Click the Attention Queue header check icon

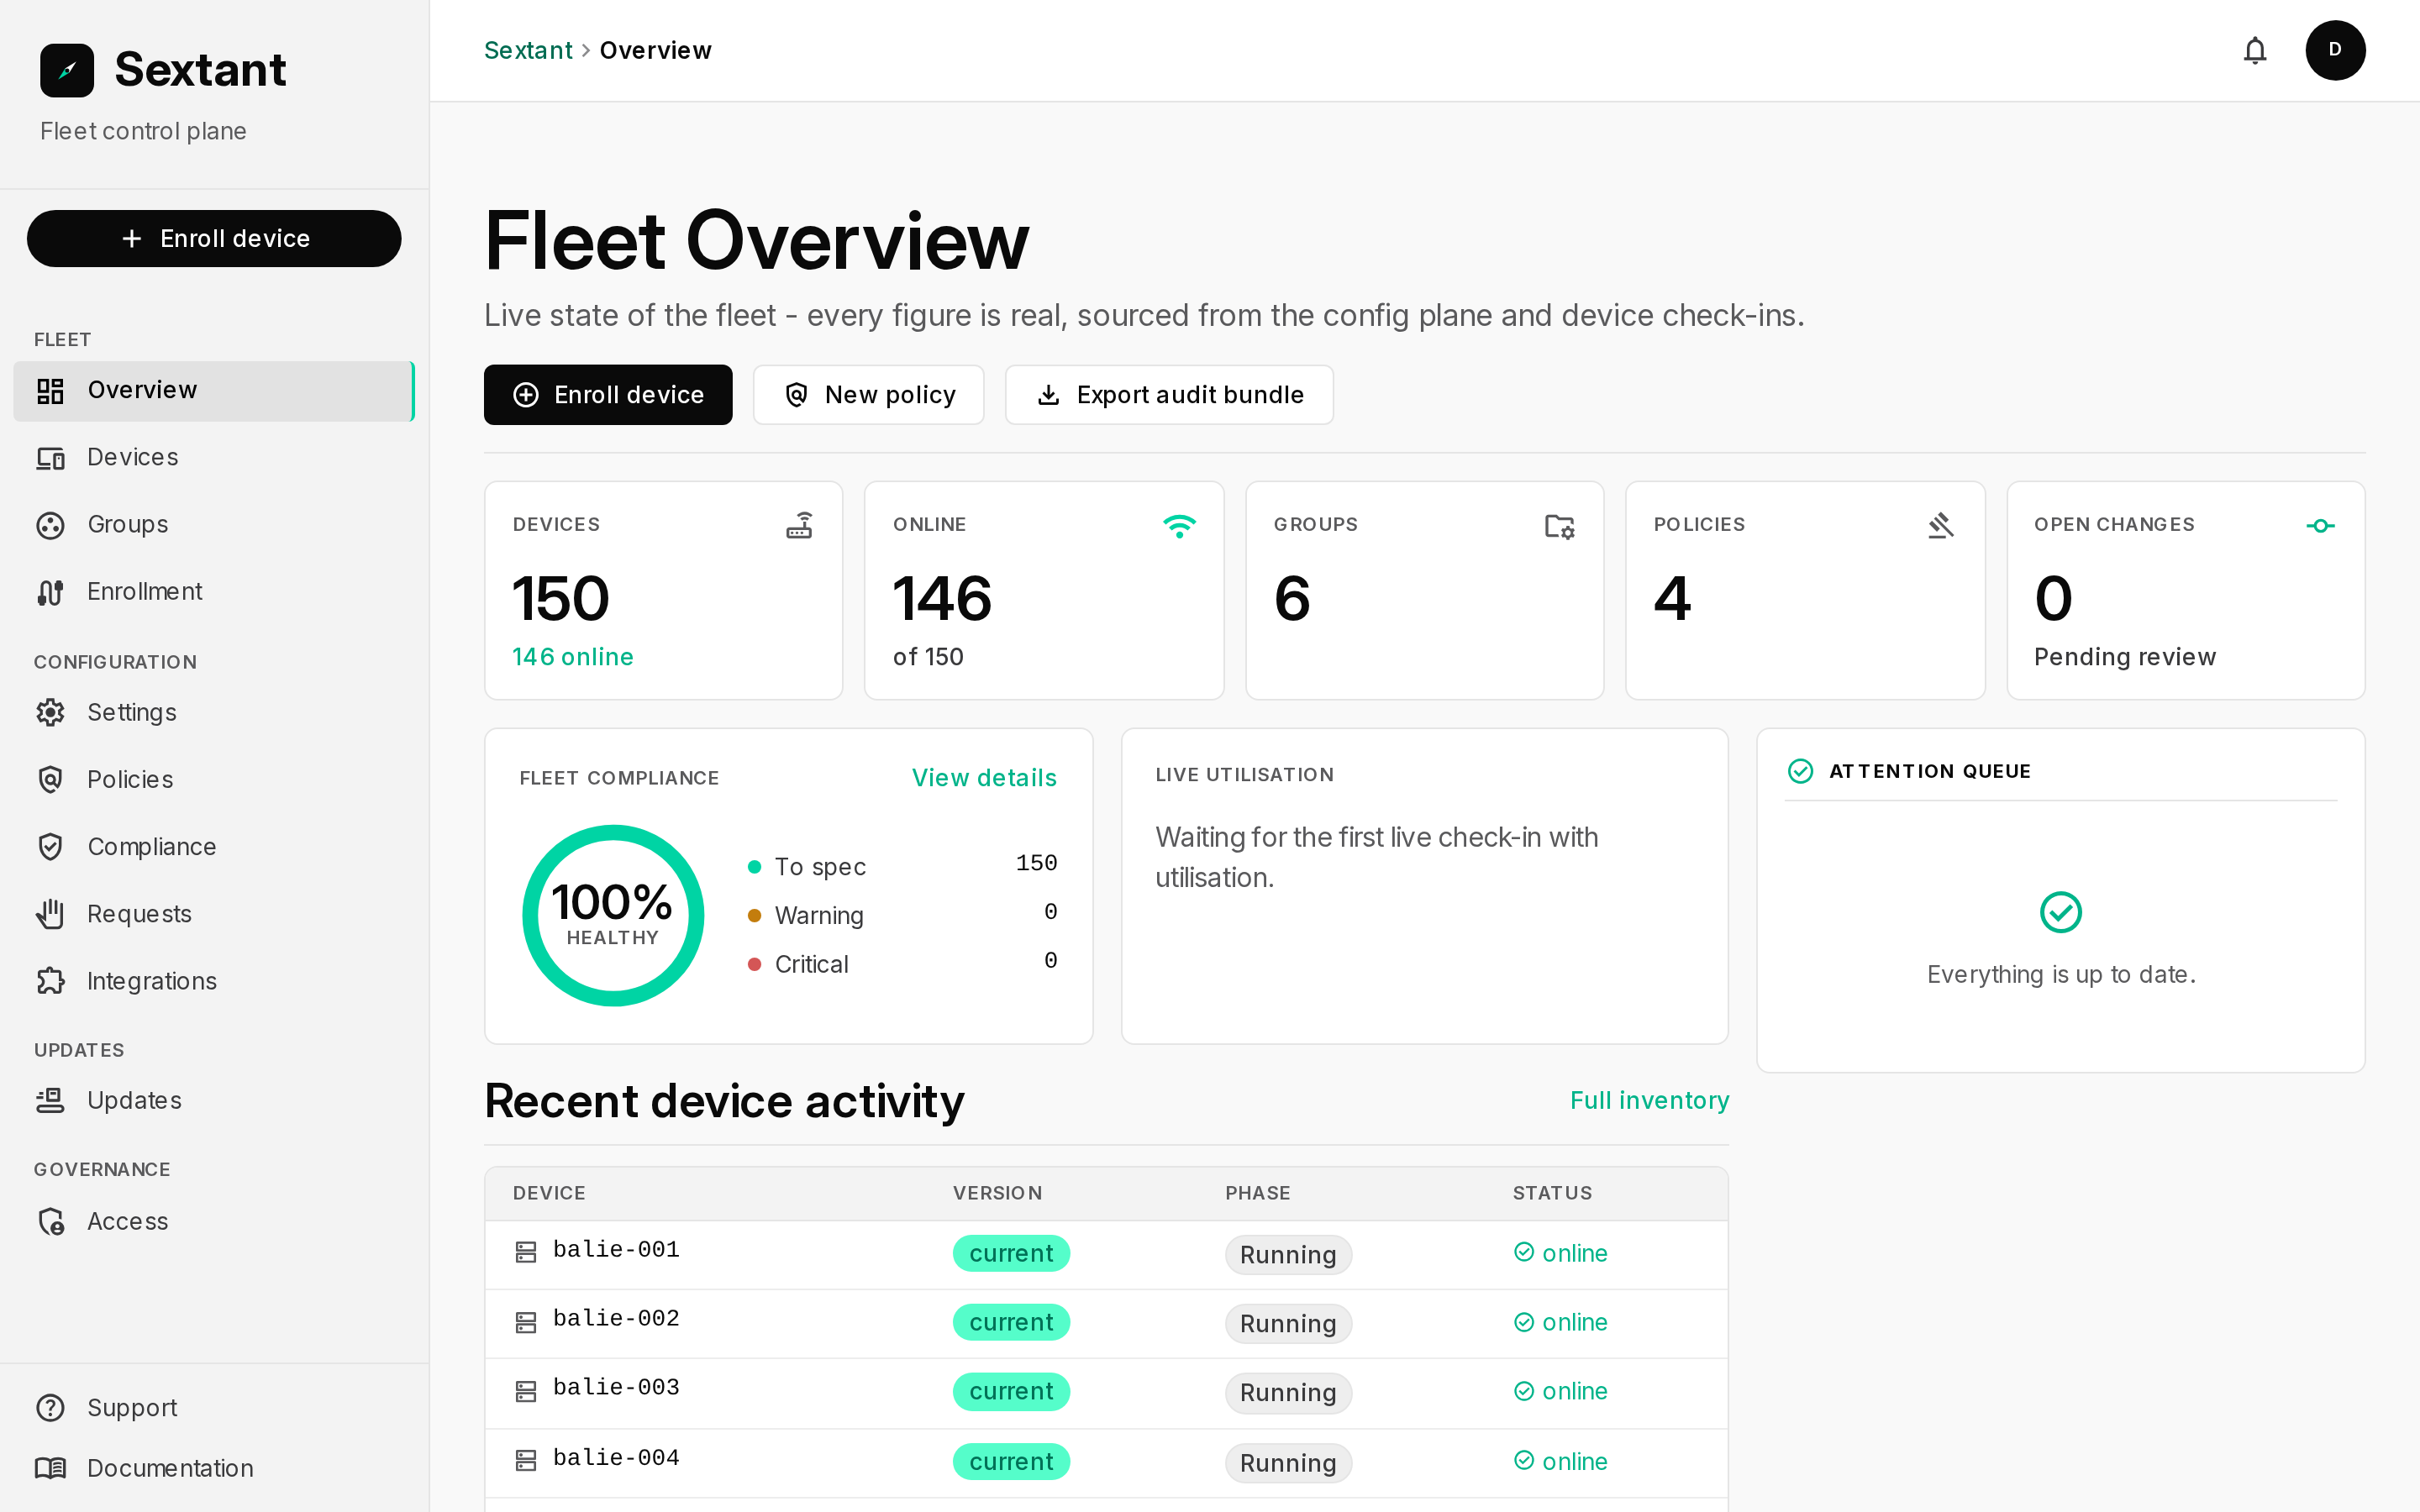pos(1800,771)
